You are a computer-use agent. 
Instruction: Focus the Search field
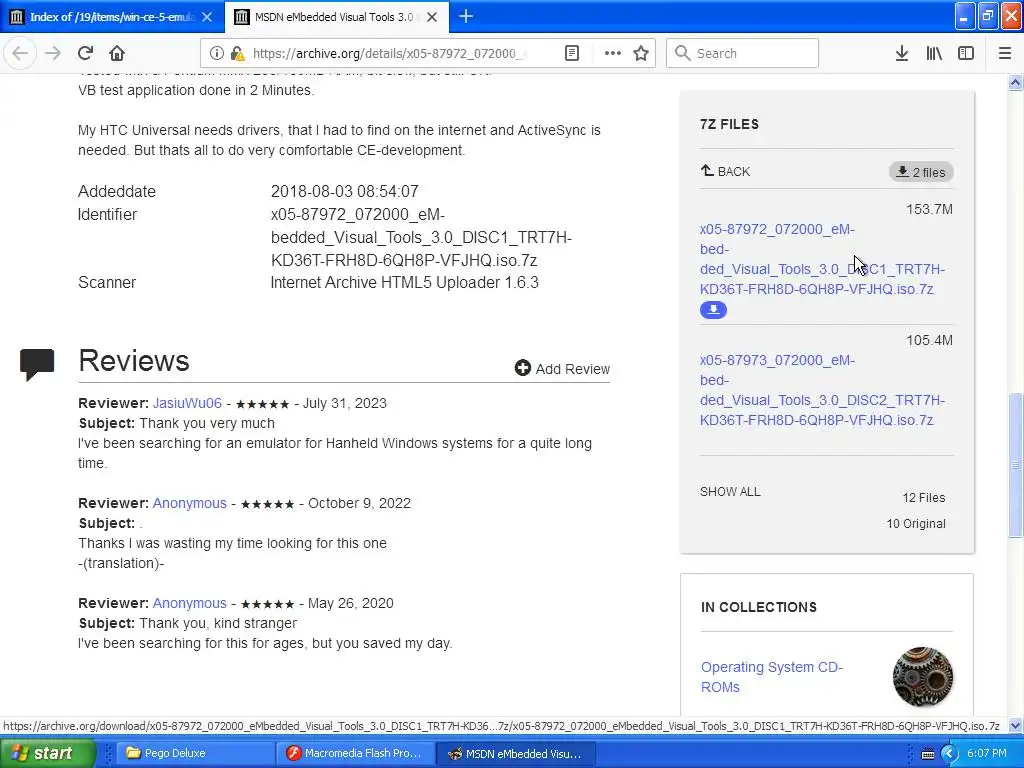pos(743,53)
